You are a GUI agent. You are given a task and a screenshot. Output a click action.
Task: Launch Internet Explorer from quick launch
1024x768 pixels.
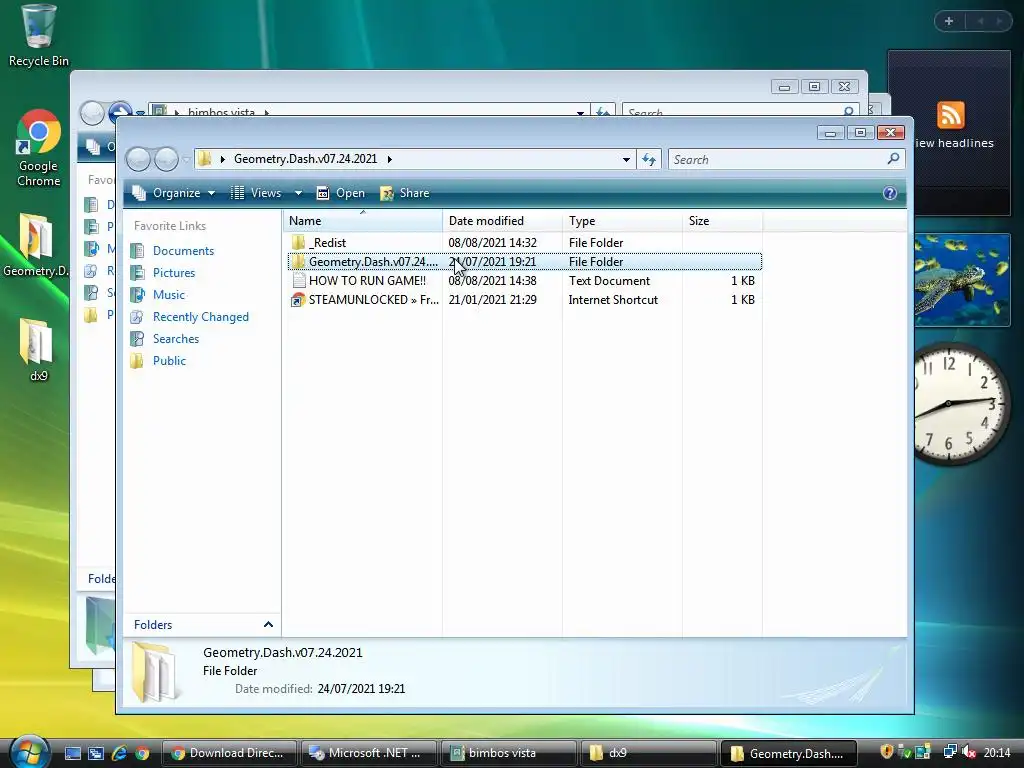coord(119,753)
